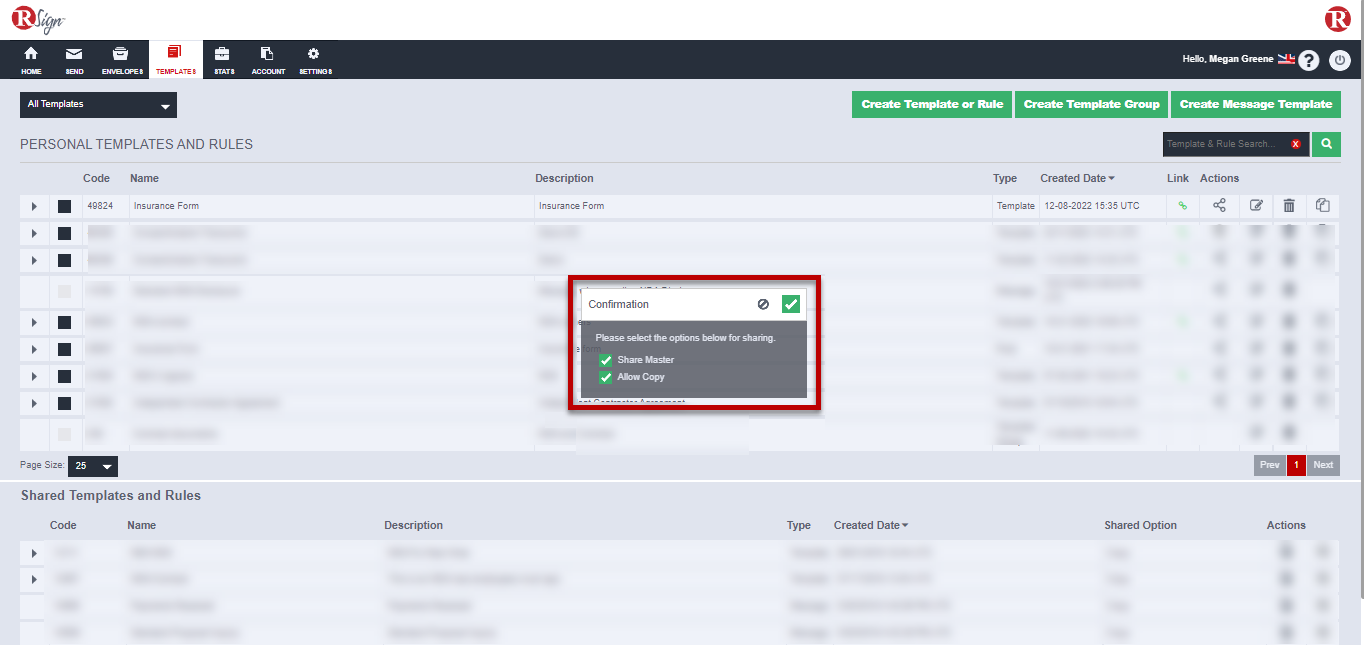1364x645 pixels.
Task: Open the Stats section
Action: (x=222, y=59)
